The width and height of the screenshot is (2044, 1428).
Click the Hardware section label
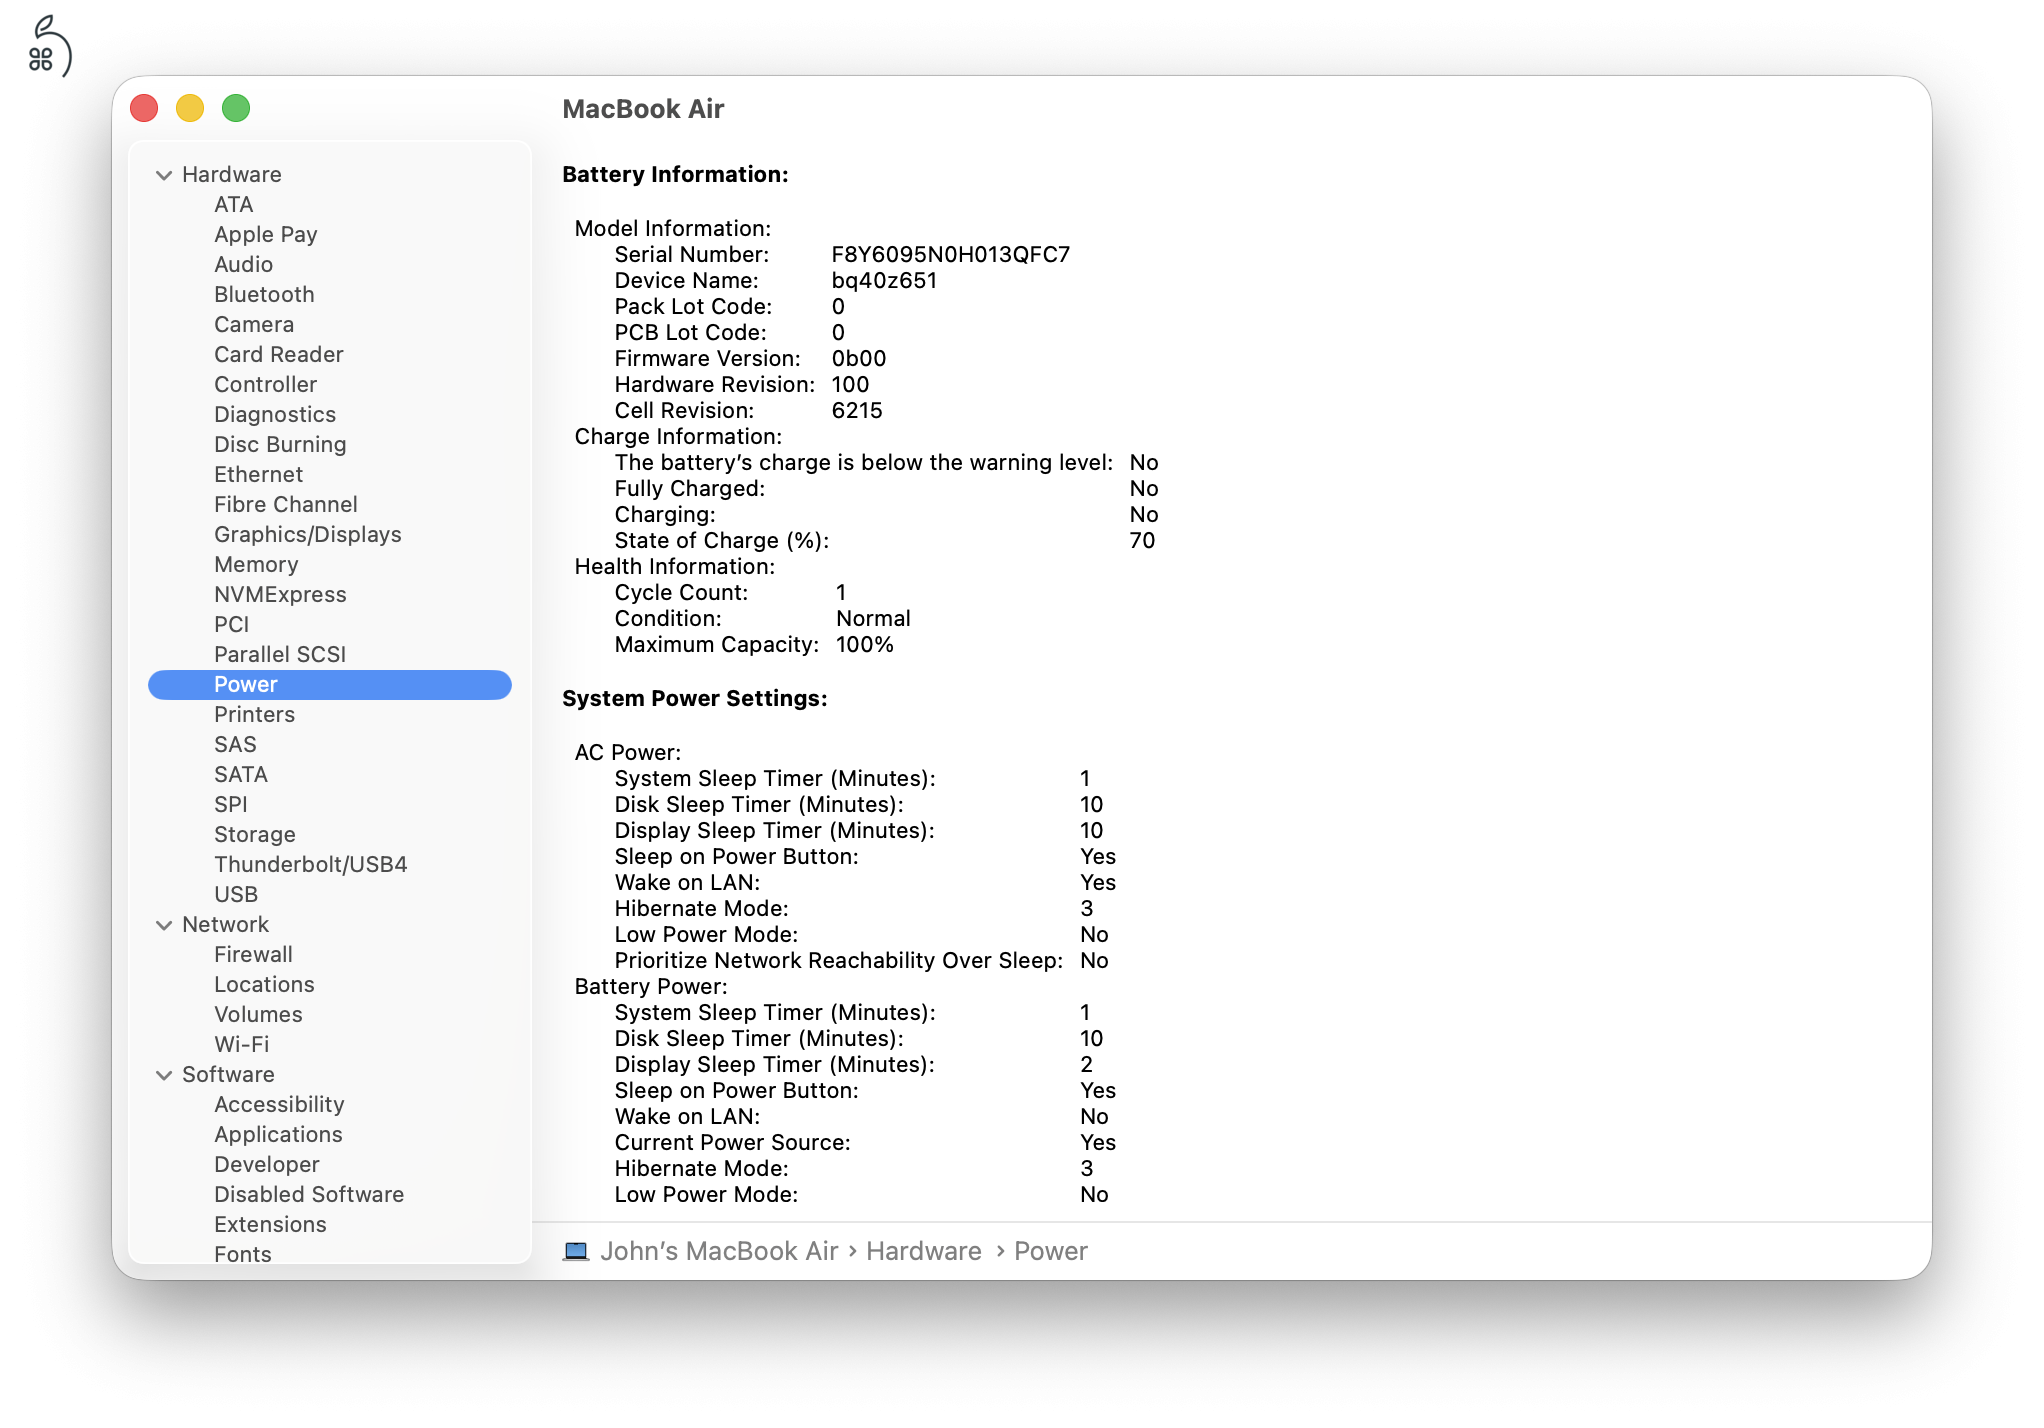pyautogui.click(x=232, y=174)
